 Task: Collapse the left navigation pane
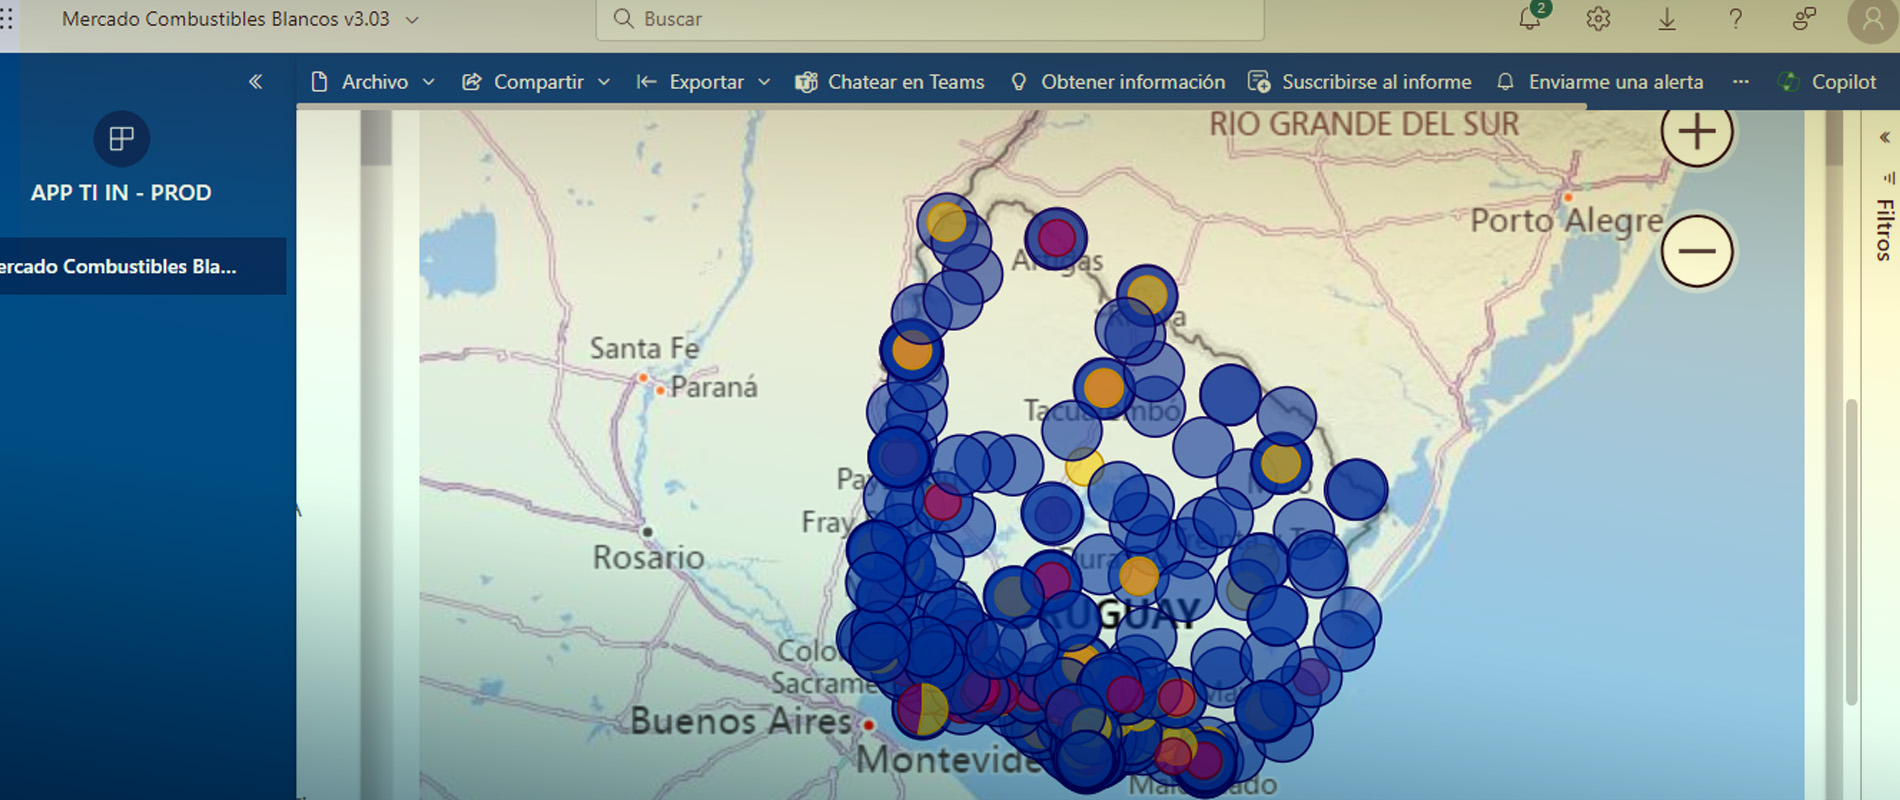pos(255,82)
